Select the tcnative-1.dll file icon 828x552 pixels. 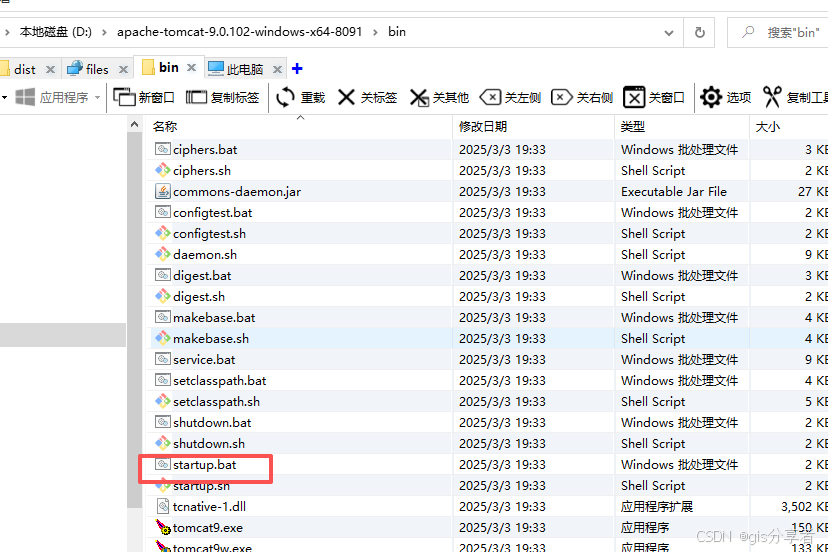(163, 507)
